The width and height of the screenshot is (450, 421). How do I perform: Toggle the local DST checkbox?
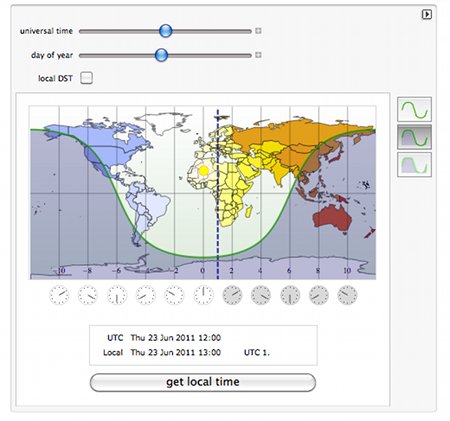(x=86, y=78)
